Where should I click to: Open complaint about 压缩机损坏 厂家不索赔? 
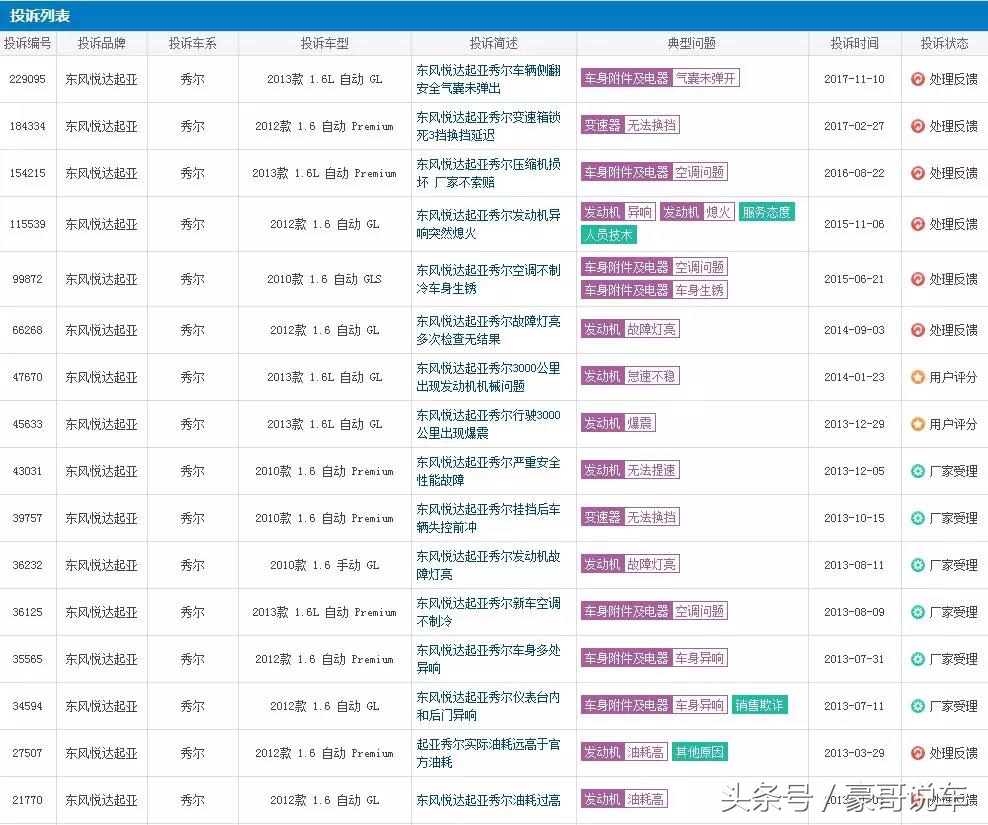tap(488, 173)
